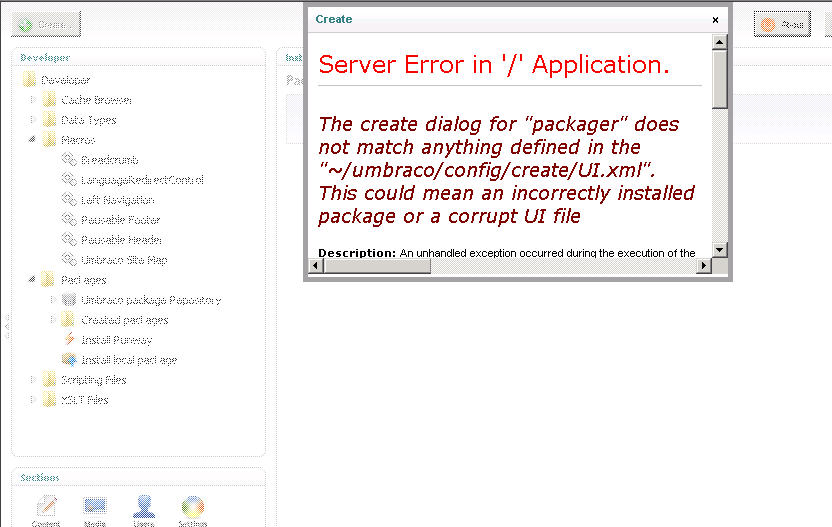Open the Pausable Header macro
The image size is (832, 527).
tap(122, 240)
